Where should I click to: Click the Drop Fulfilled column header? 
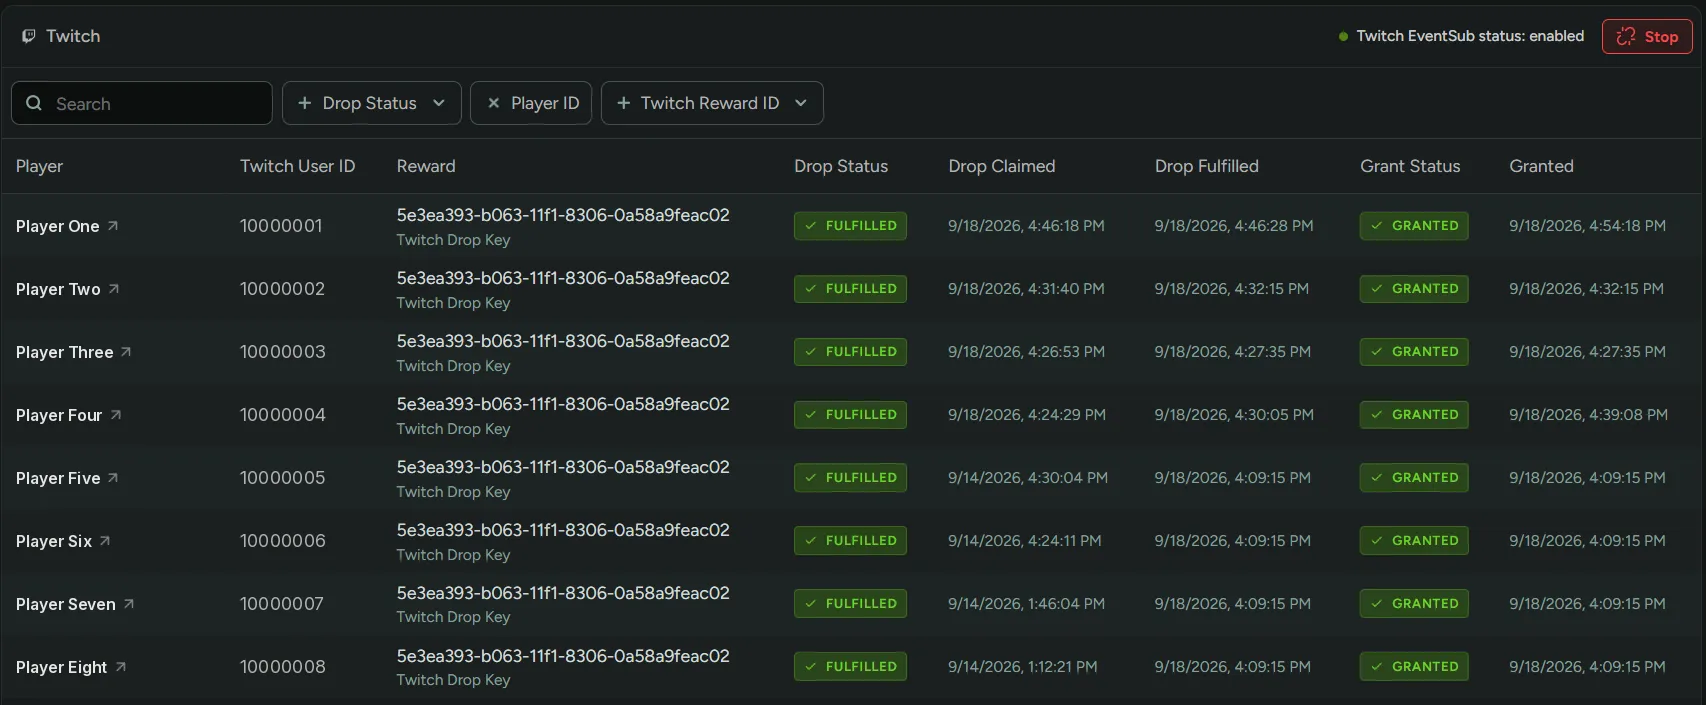[x=1207, y=166]
